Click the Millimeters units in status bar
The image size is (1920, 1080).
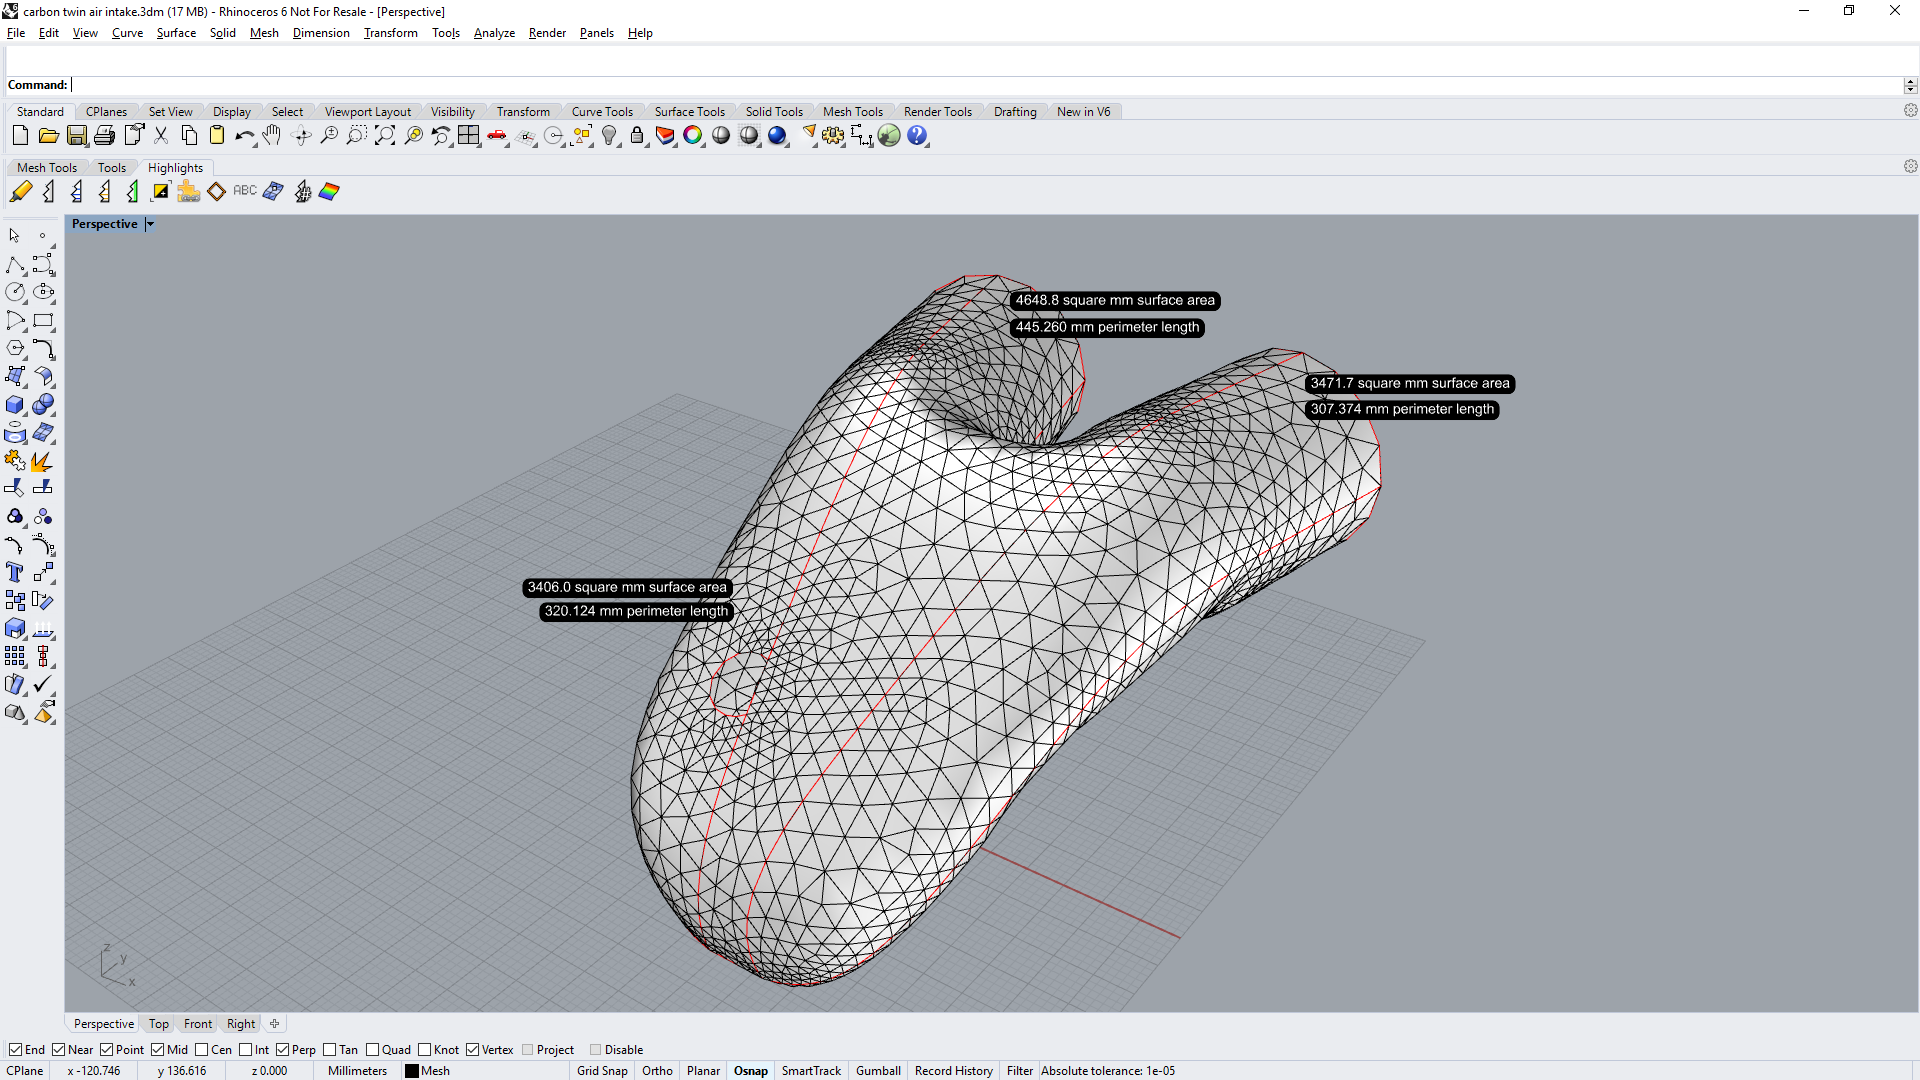tap(357, 1071)
